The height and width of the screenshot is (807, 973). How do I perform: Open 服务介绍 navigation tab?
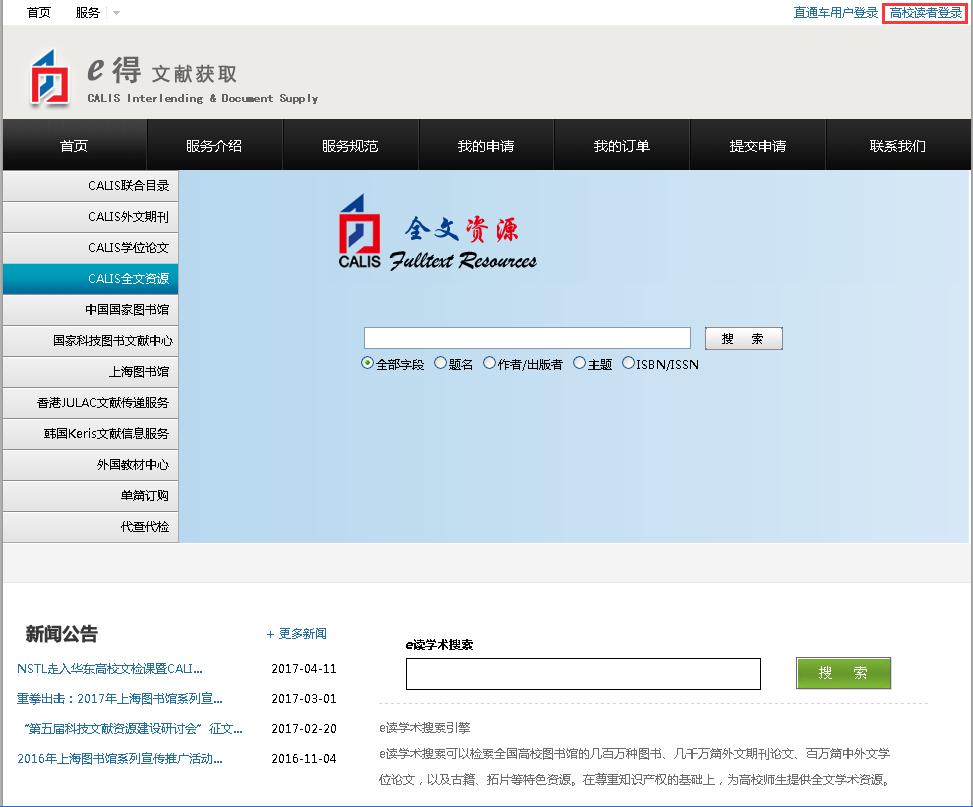click(214, 145)
